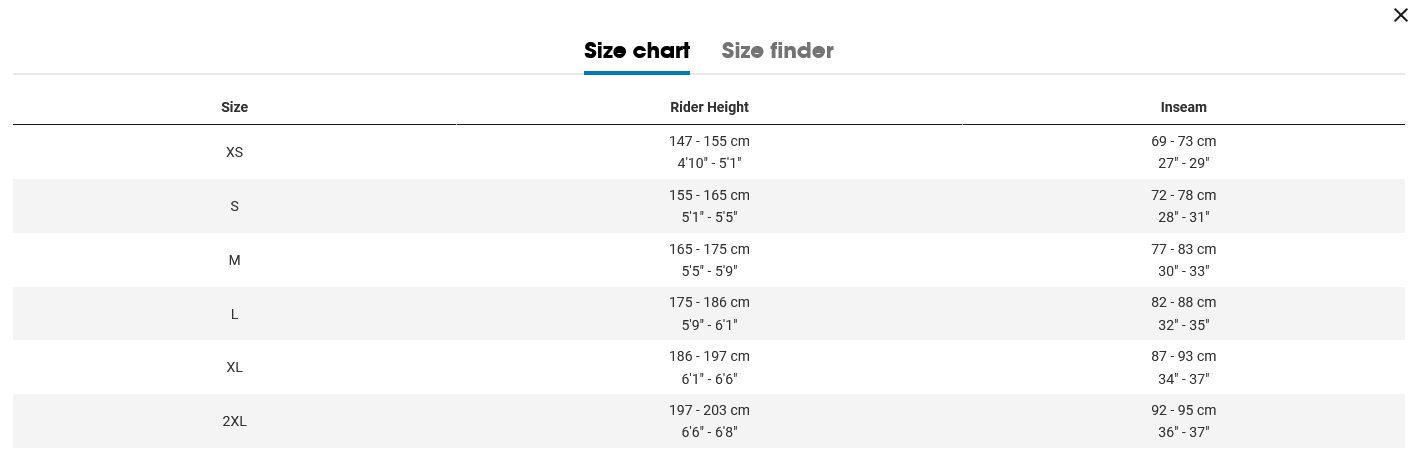This screenshot has height=462, width=1418.
Task: Click the 69 - 73 cm inseam cell
Action: [1183, 141]
